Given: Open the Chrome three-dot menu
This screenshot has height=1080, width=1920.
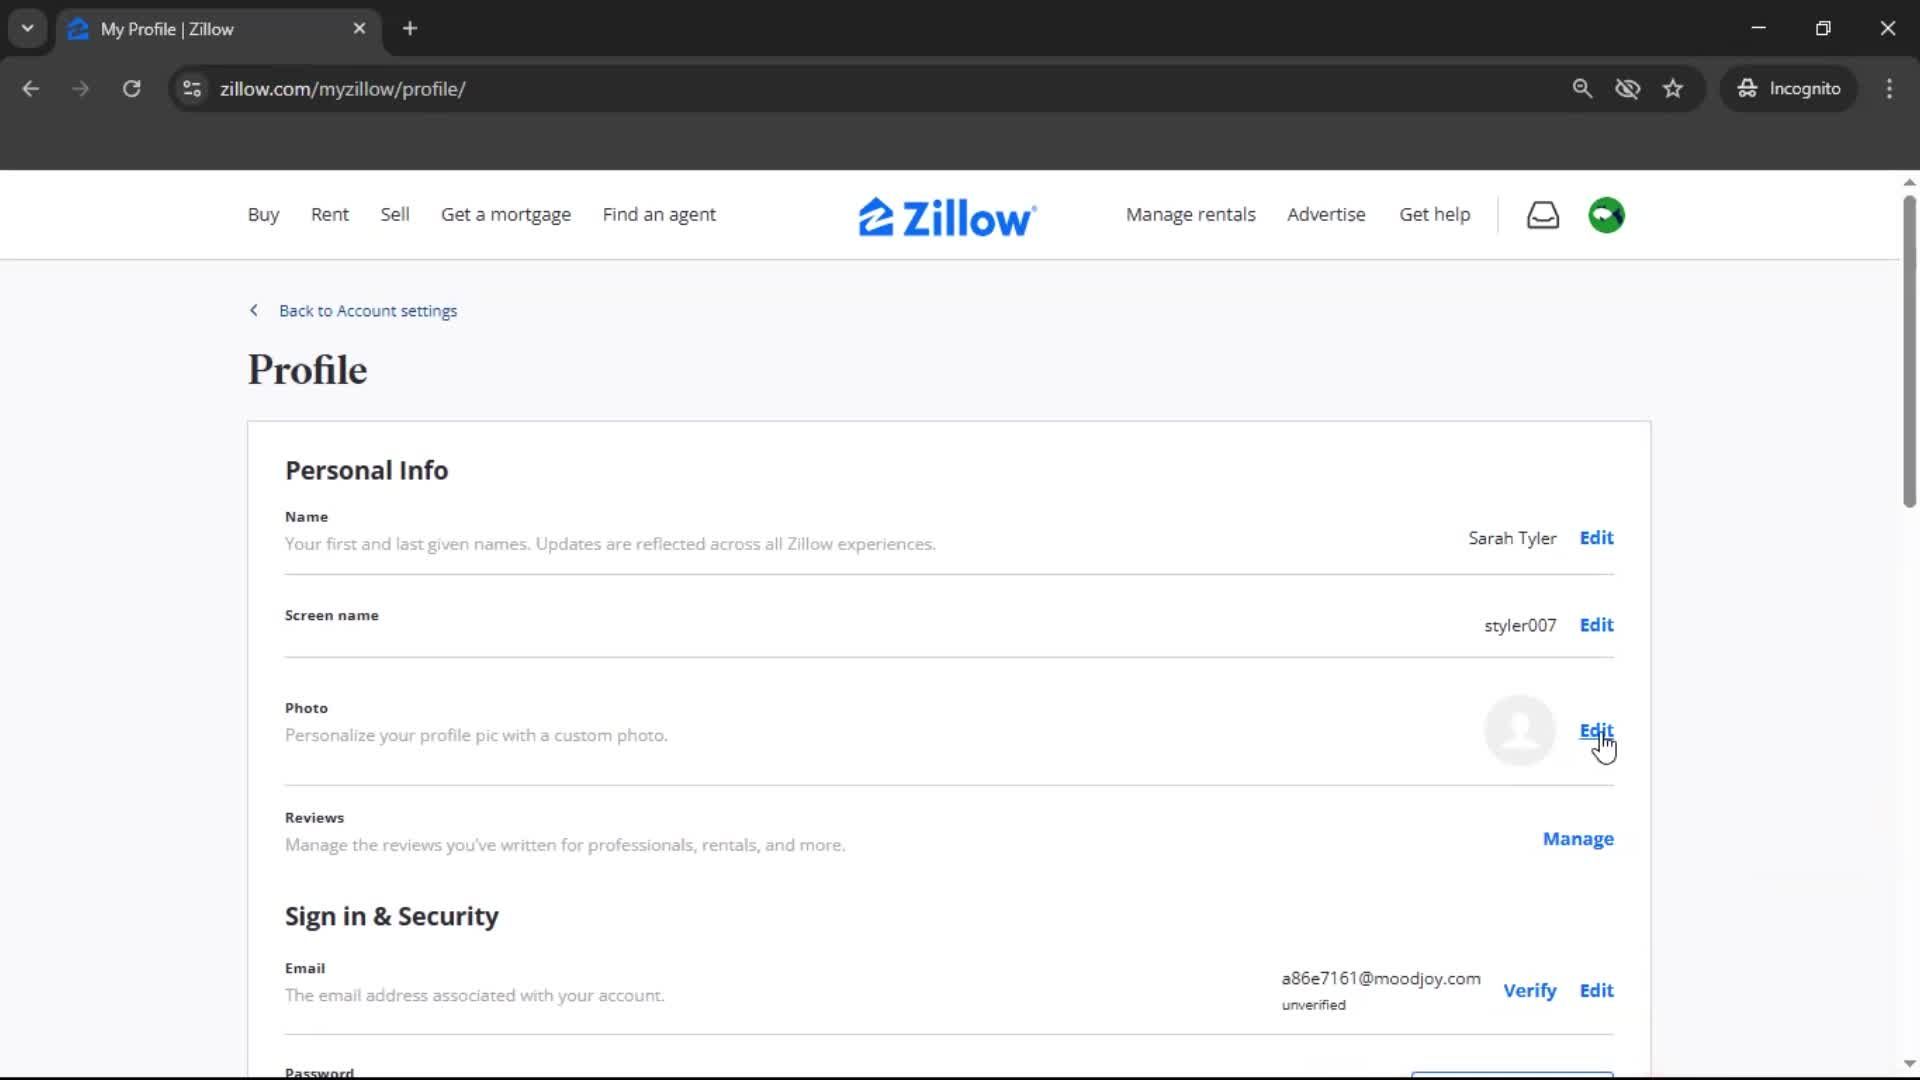Looking at the screenshot, I should pos(1889,88).
